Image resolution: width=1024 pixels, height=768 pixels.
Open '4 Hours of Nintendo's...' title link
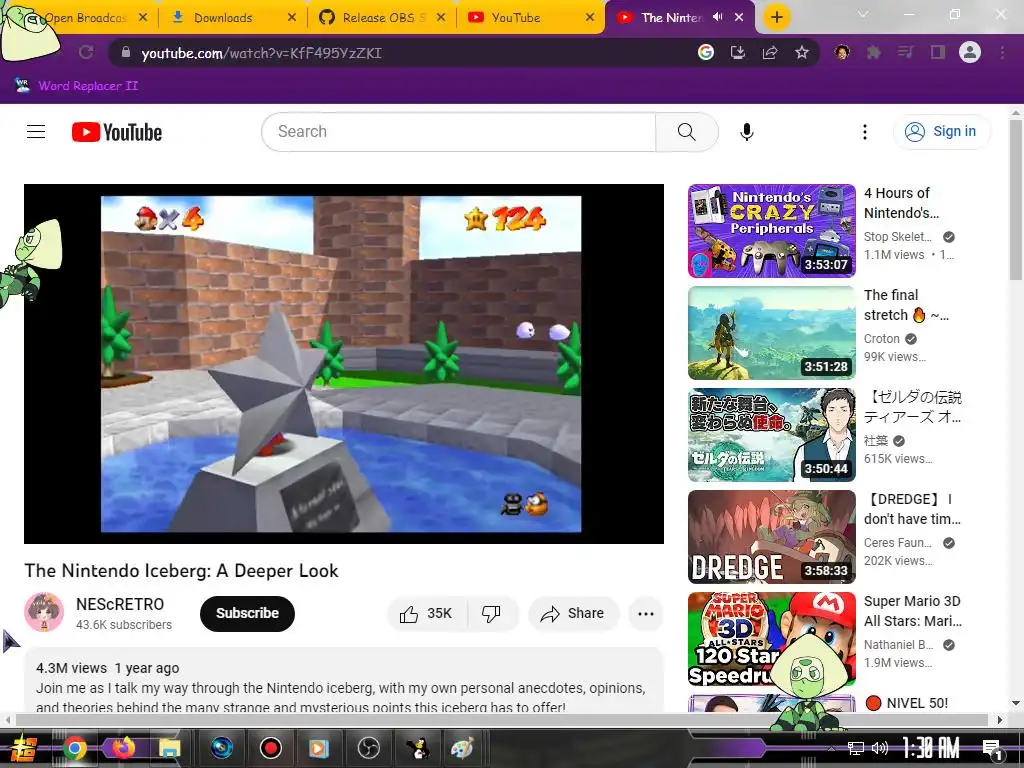tap(901, 203)
